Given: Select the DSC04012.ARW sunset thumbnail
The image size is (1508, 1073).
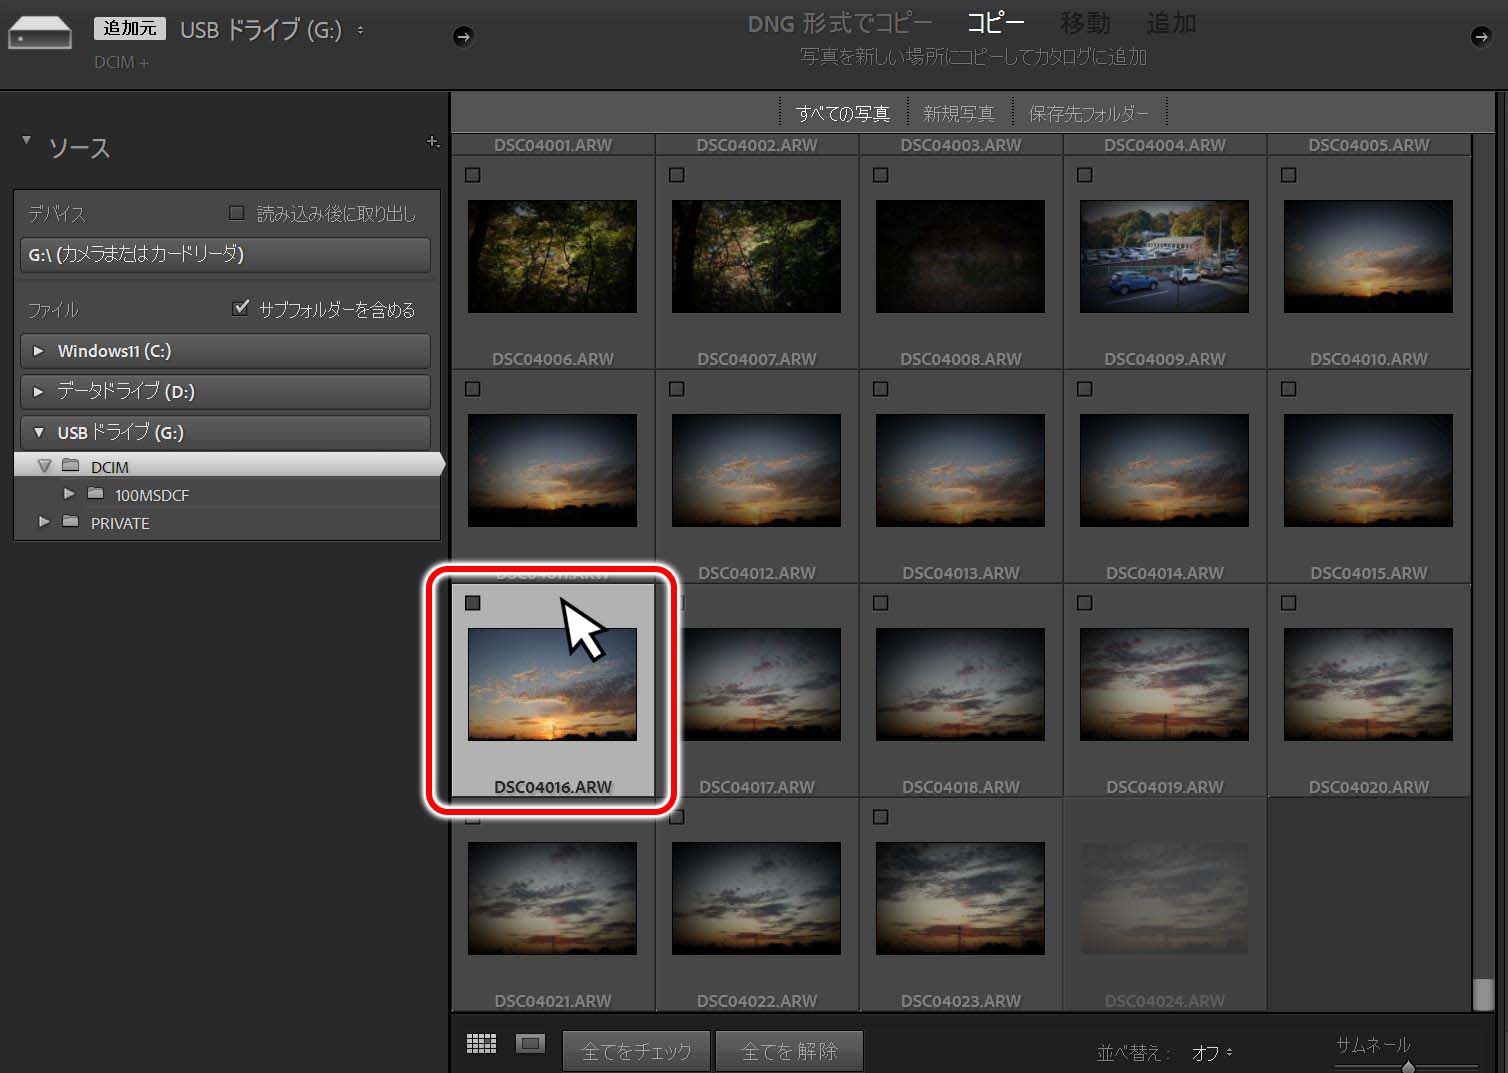Looking at the screenshot, I should coord(756,470).
